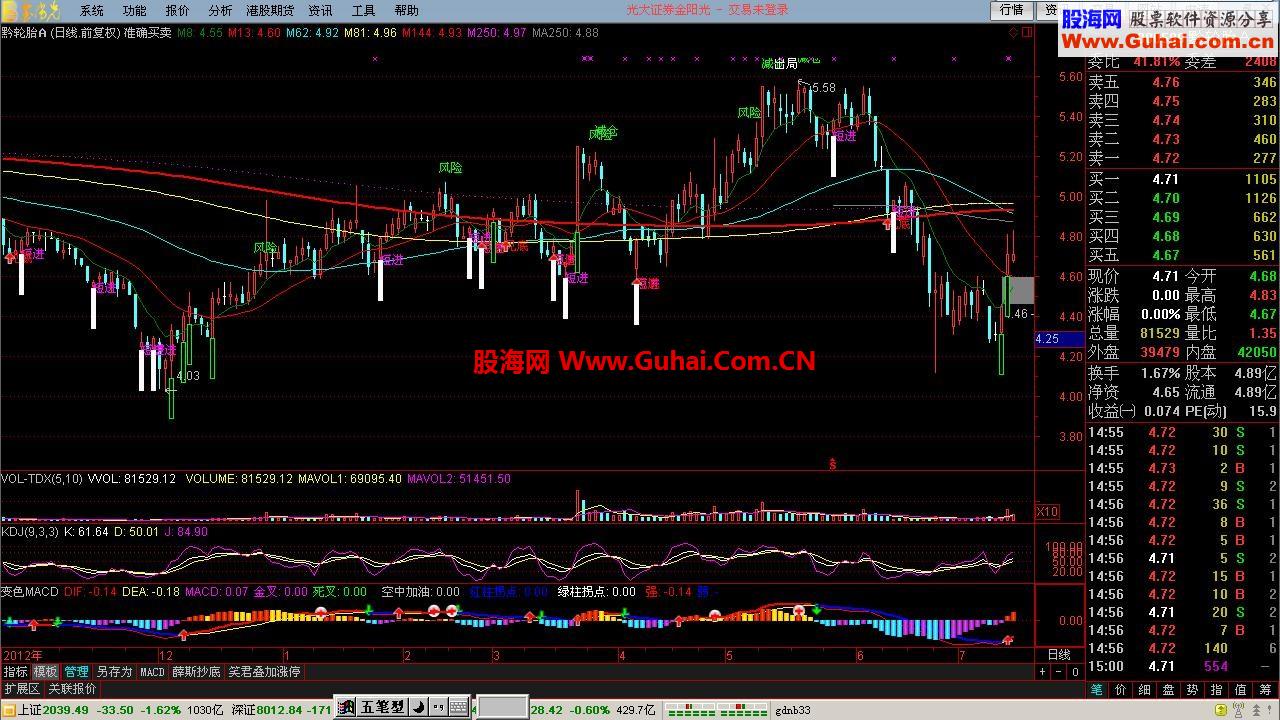Viewport: 1280px width, 720px height.
Task: Click the gdnb33 server label
Action: pyautogui.click(x=794, y=710)
